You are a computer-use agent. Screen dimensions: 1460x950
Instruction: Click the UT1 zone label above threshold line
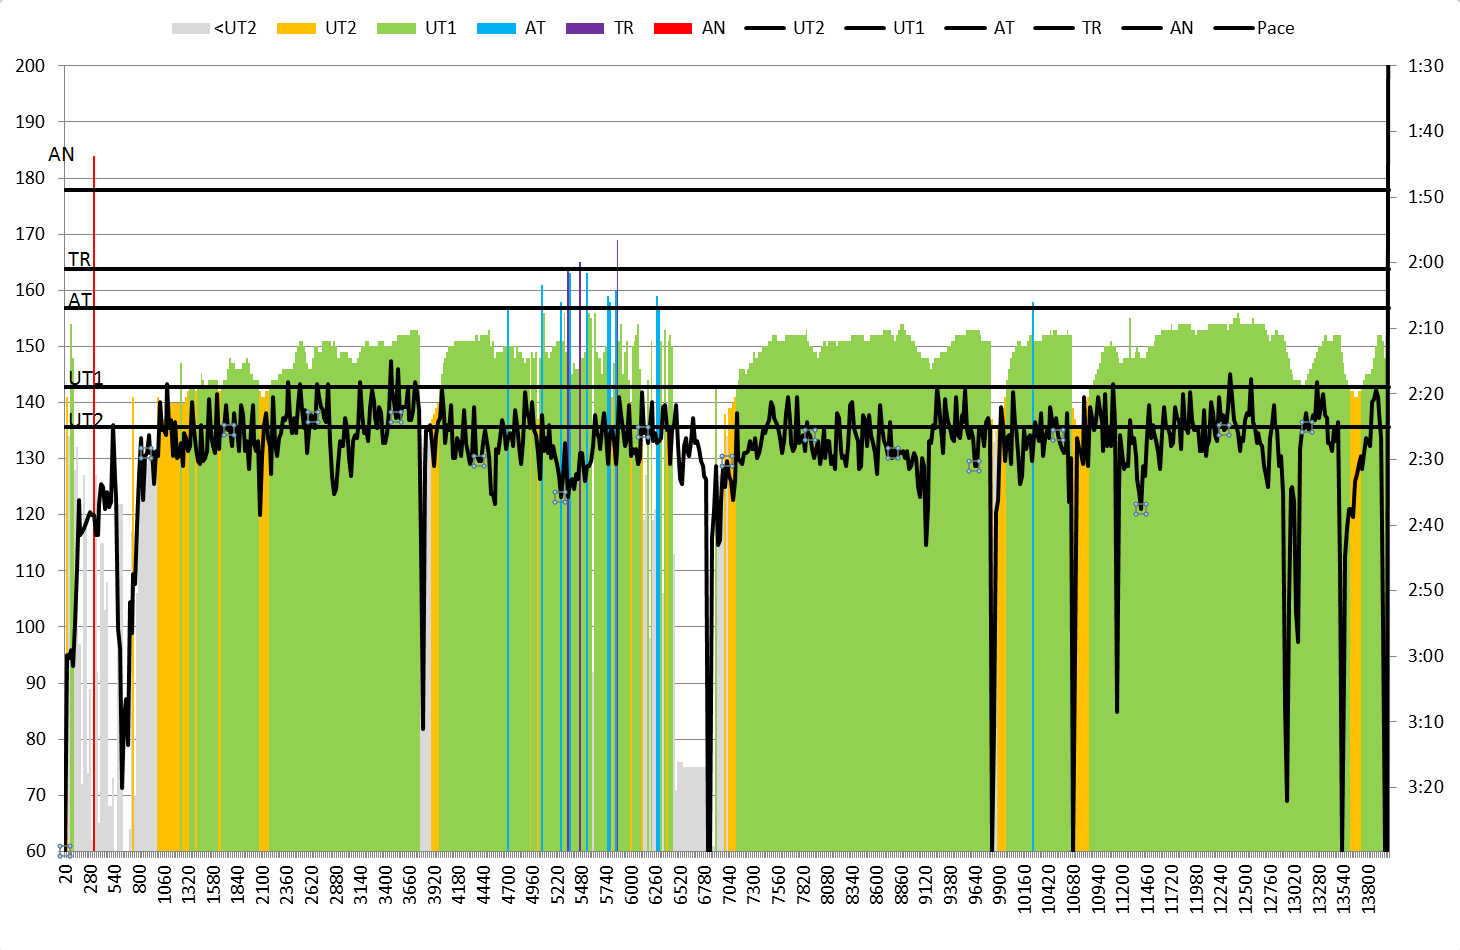86,378
